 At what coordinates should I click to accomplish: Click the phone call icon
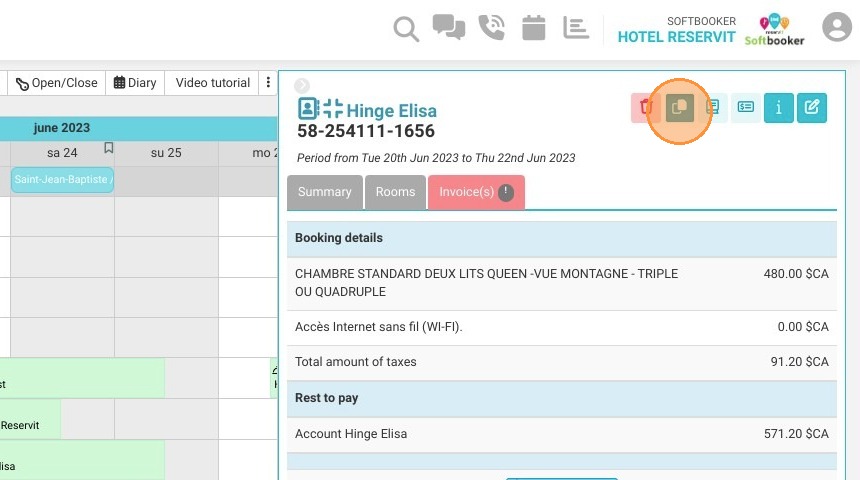tap(491, 27)
